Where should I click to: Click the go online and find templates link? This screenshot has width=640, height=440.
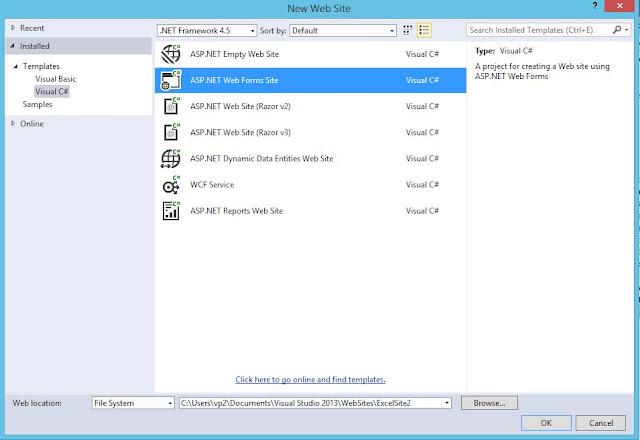point(310,379)
